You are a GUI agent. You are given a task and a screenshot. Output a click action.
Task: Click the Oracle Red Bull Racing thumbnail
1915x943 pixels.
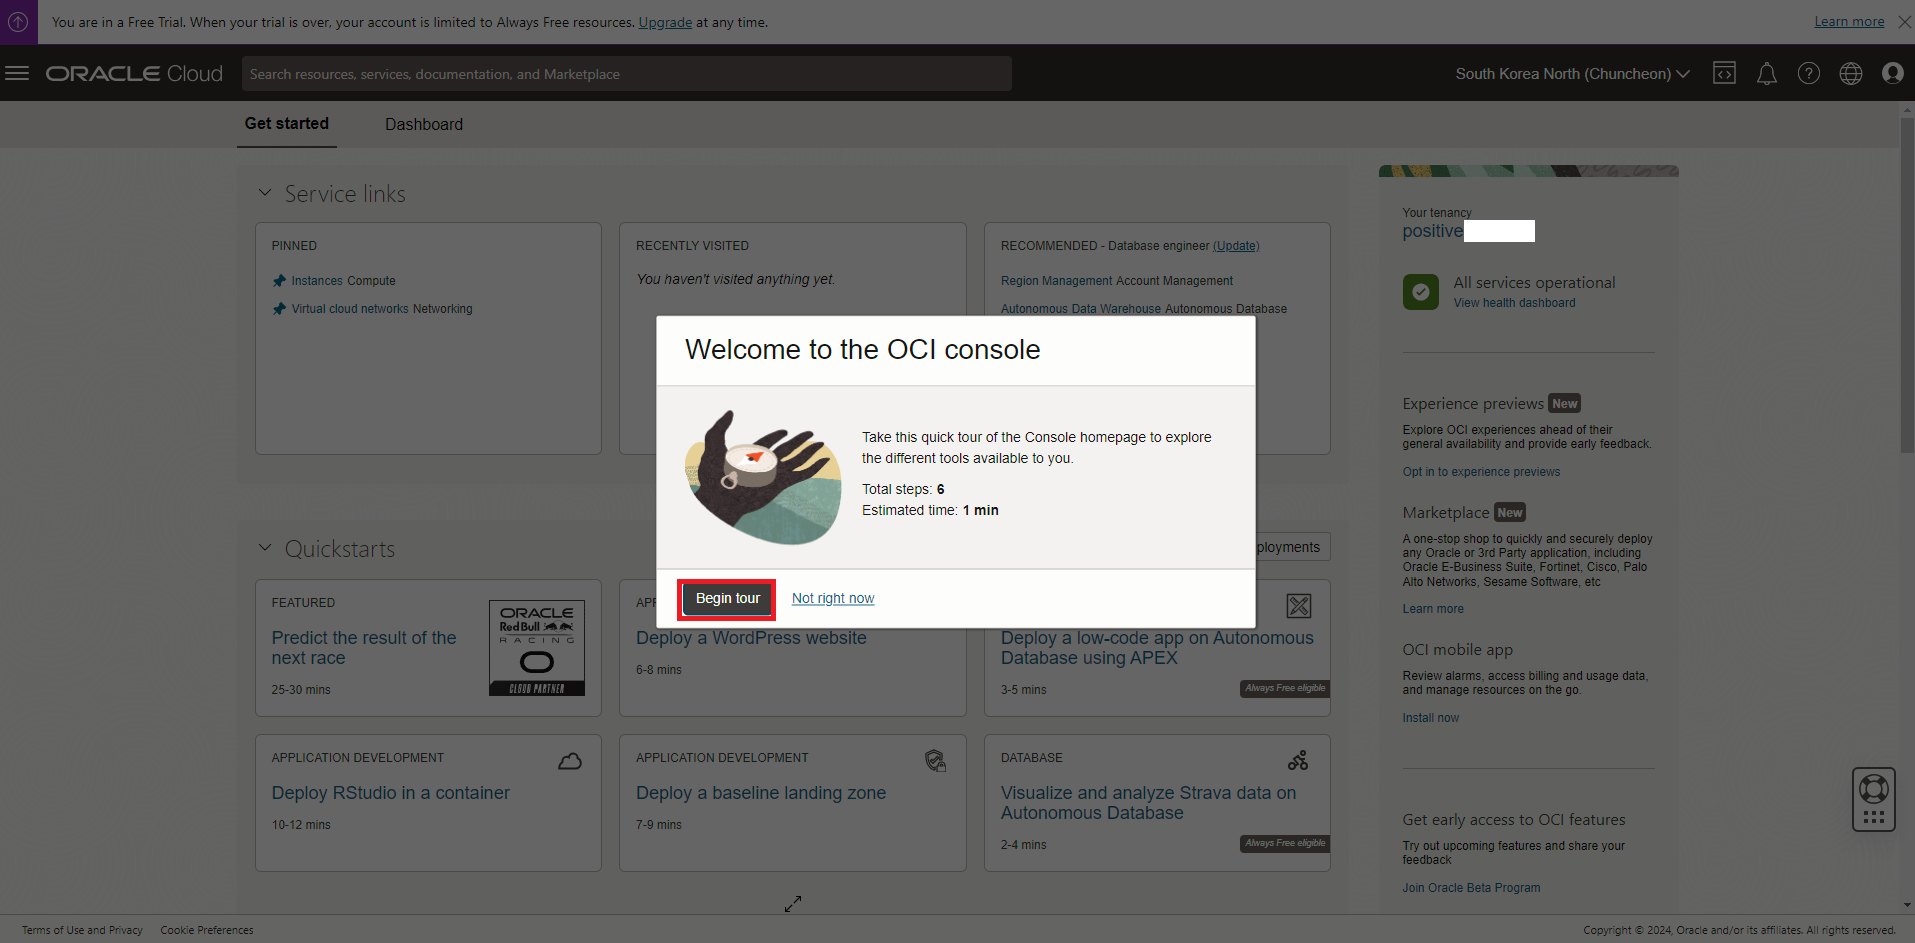coord(537,648)
